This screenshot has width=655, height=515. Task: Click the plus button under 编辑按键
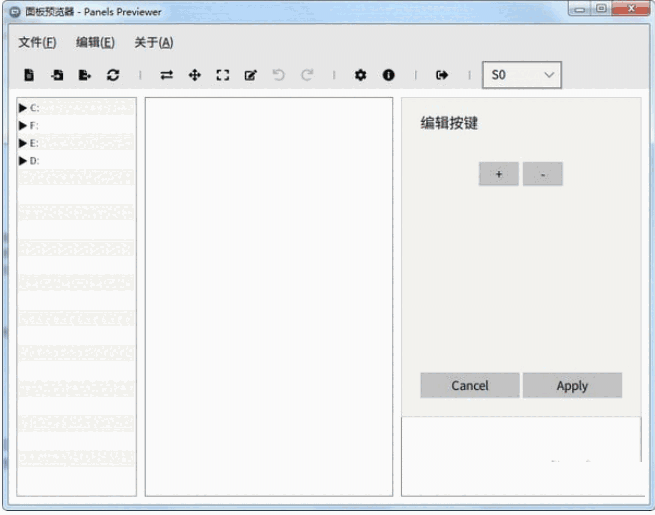499,174
